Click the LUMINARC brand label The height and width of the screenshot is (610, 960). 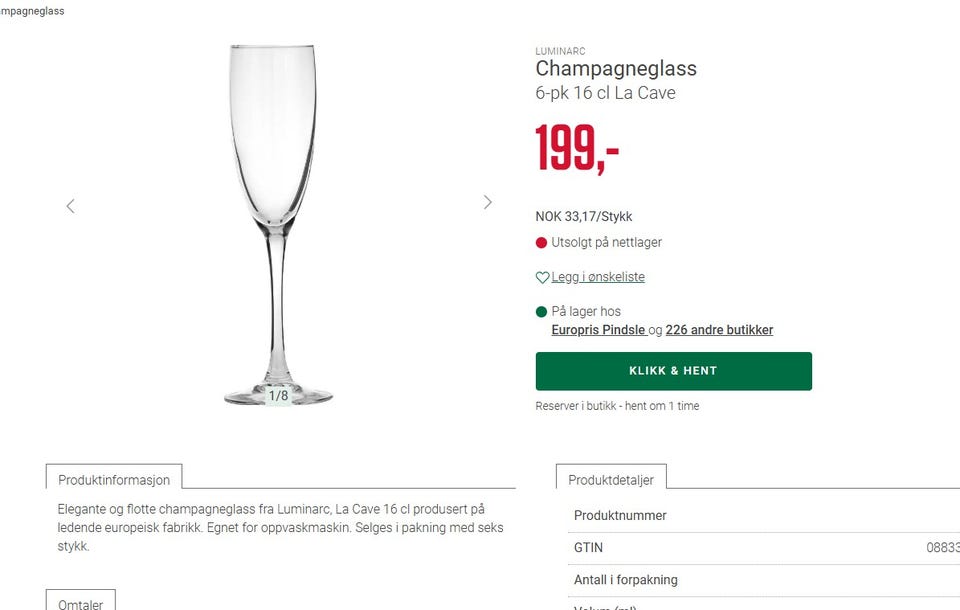(x=560, y=51)
